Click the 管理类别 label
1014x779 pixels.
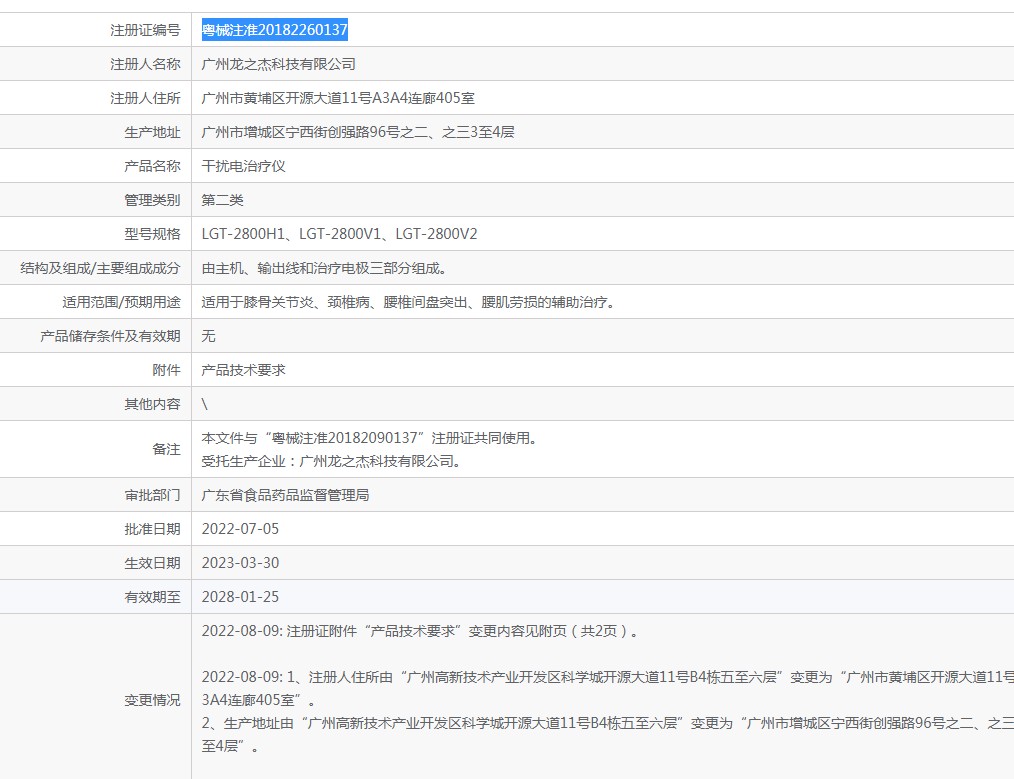153,200
